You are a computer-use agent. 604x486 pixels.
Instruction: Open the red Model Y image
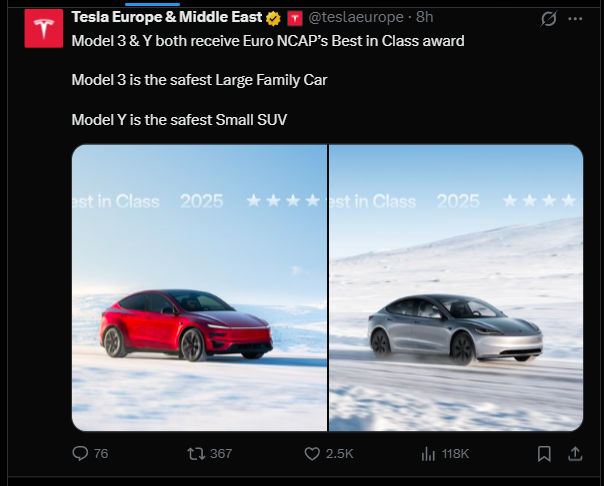pos(200,288)
